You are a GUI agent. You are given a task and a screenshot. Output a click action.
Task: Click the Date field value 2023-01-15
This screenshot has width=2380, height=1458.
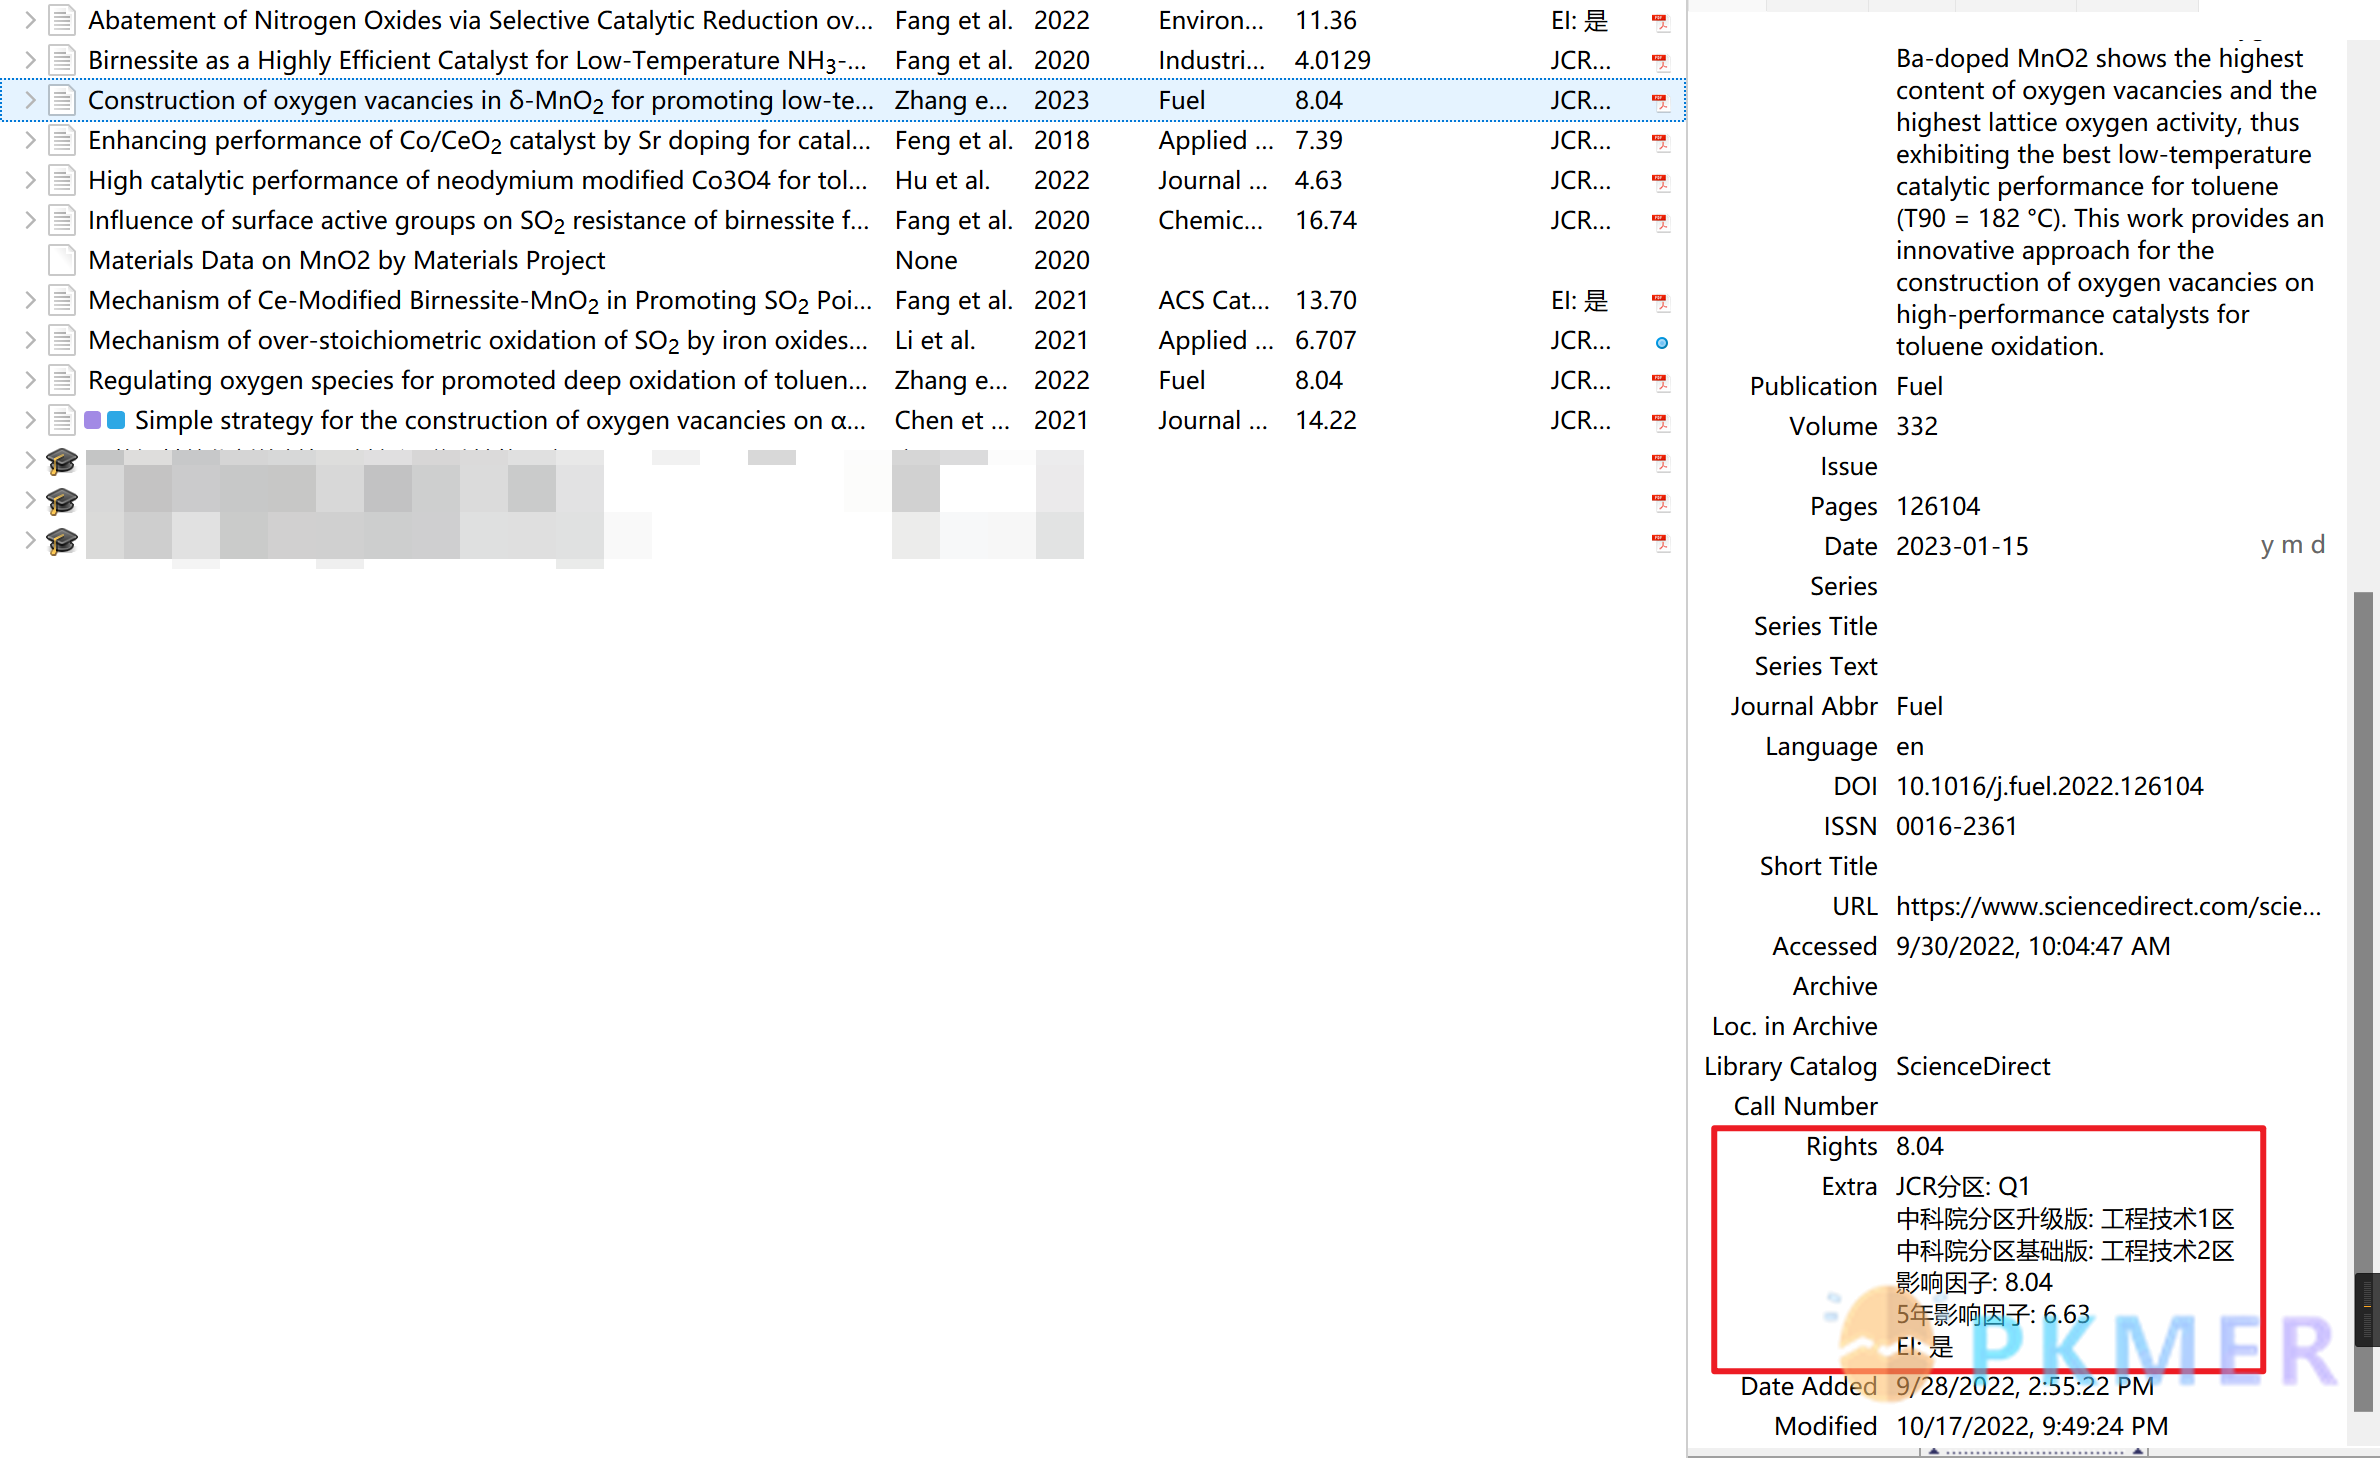coord(1962,546)
